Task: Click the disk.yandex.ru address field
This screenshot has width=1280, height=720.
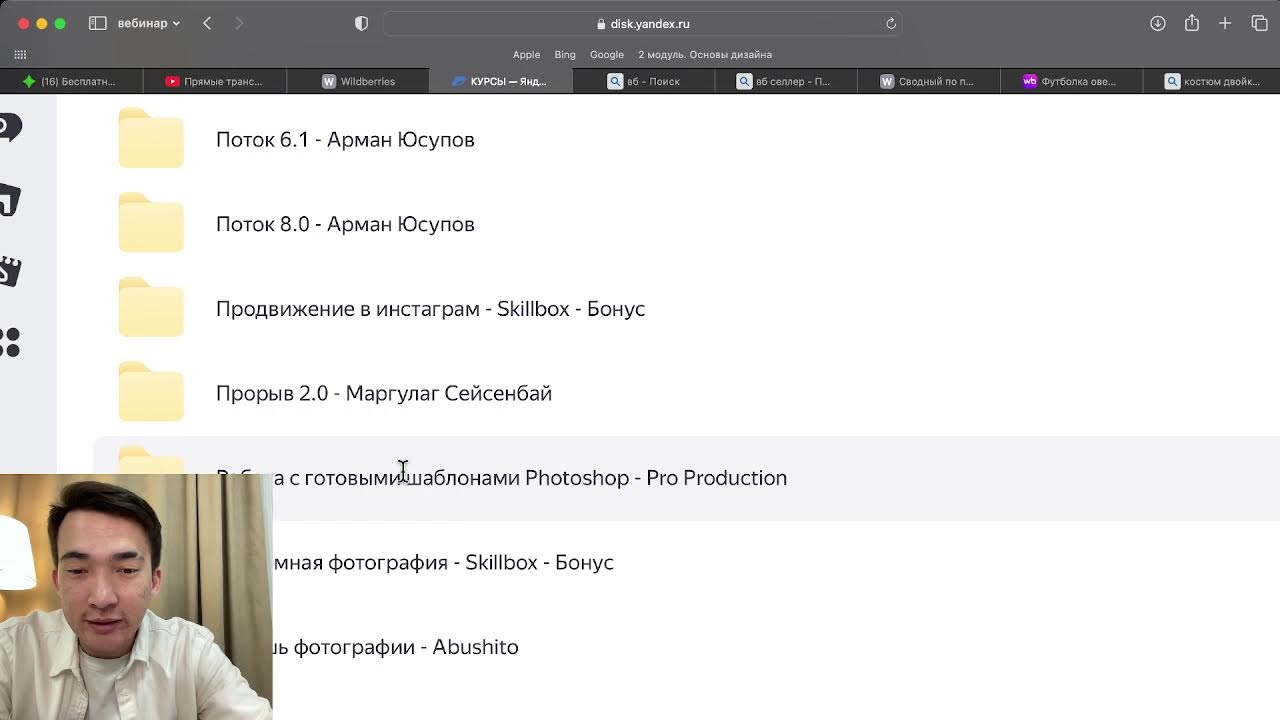Action: coord(642,23)
